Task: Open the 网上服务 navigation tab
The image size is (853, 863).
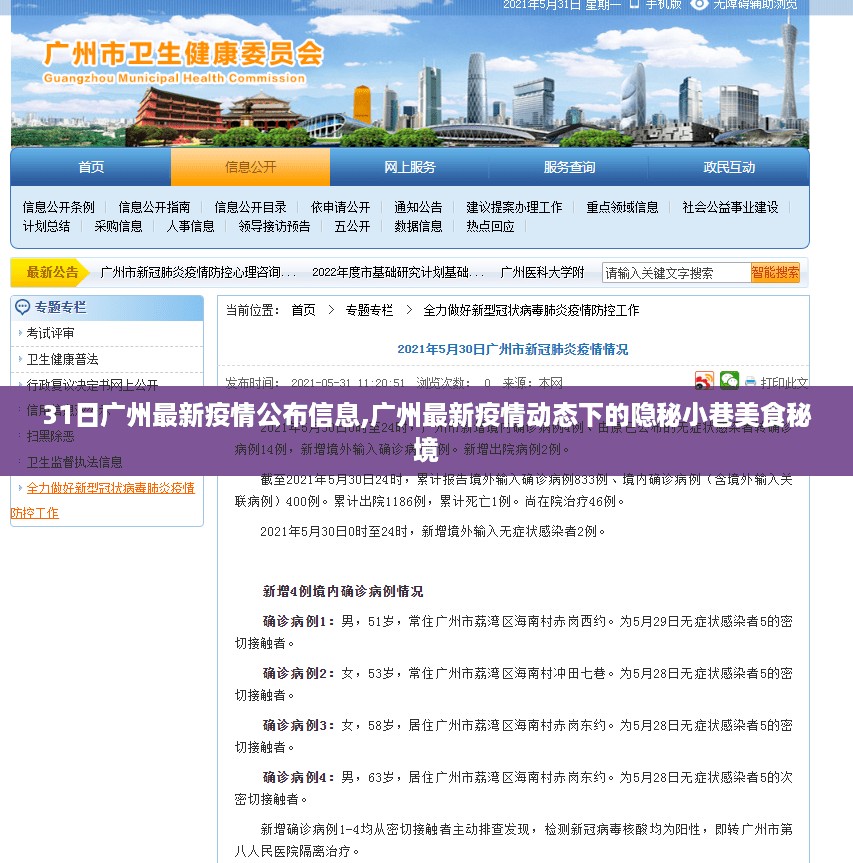Action: [410, 167]
